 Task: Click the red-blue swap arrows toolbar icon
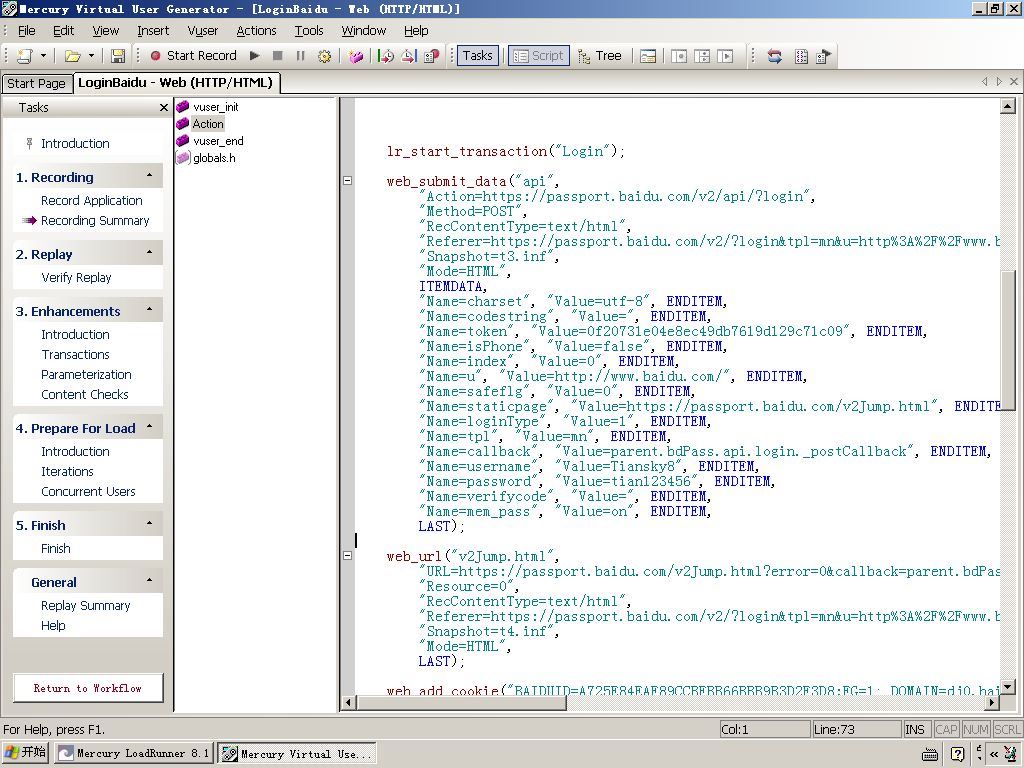click(775, 56)
